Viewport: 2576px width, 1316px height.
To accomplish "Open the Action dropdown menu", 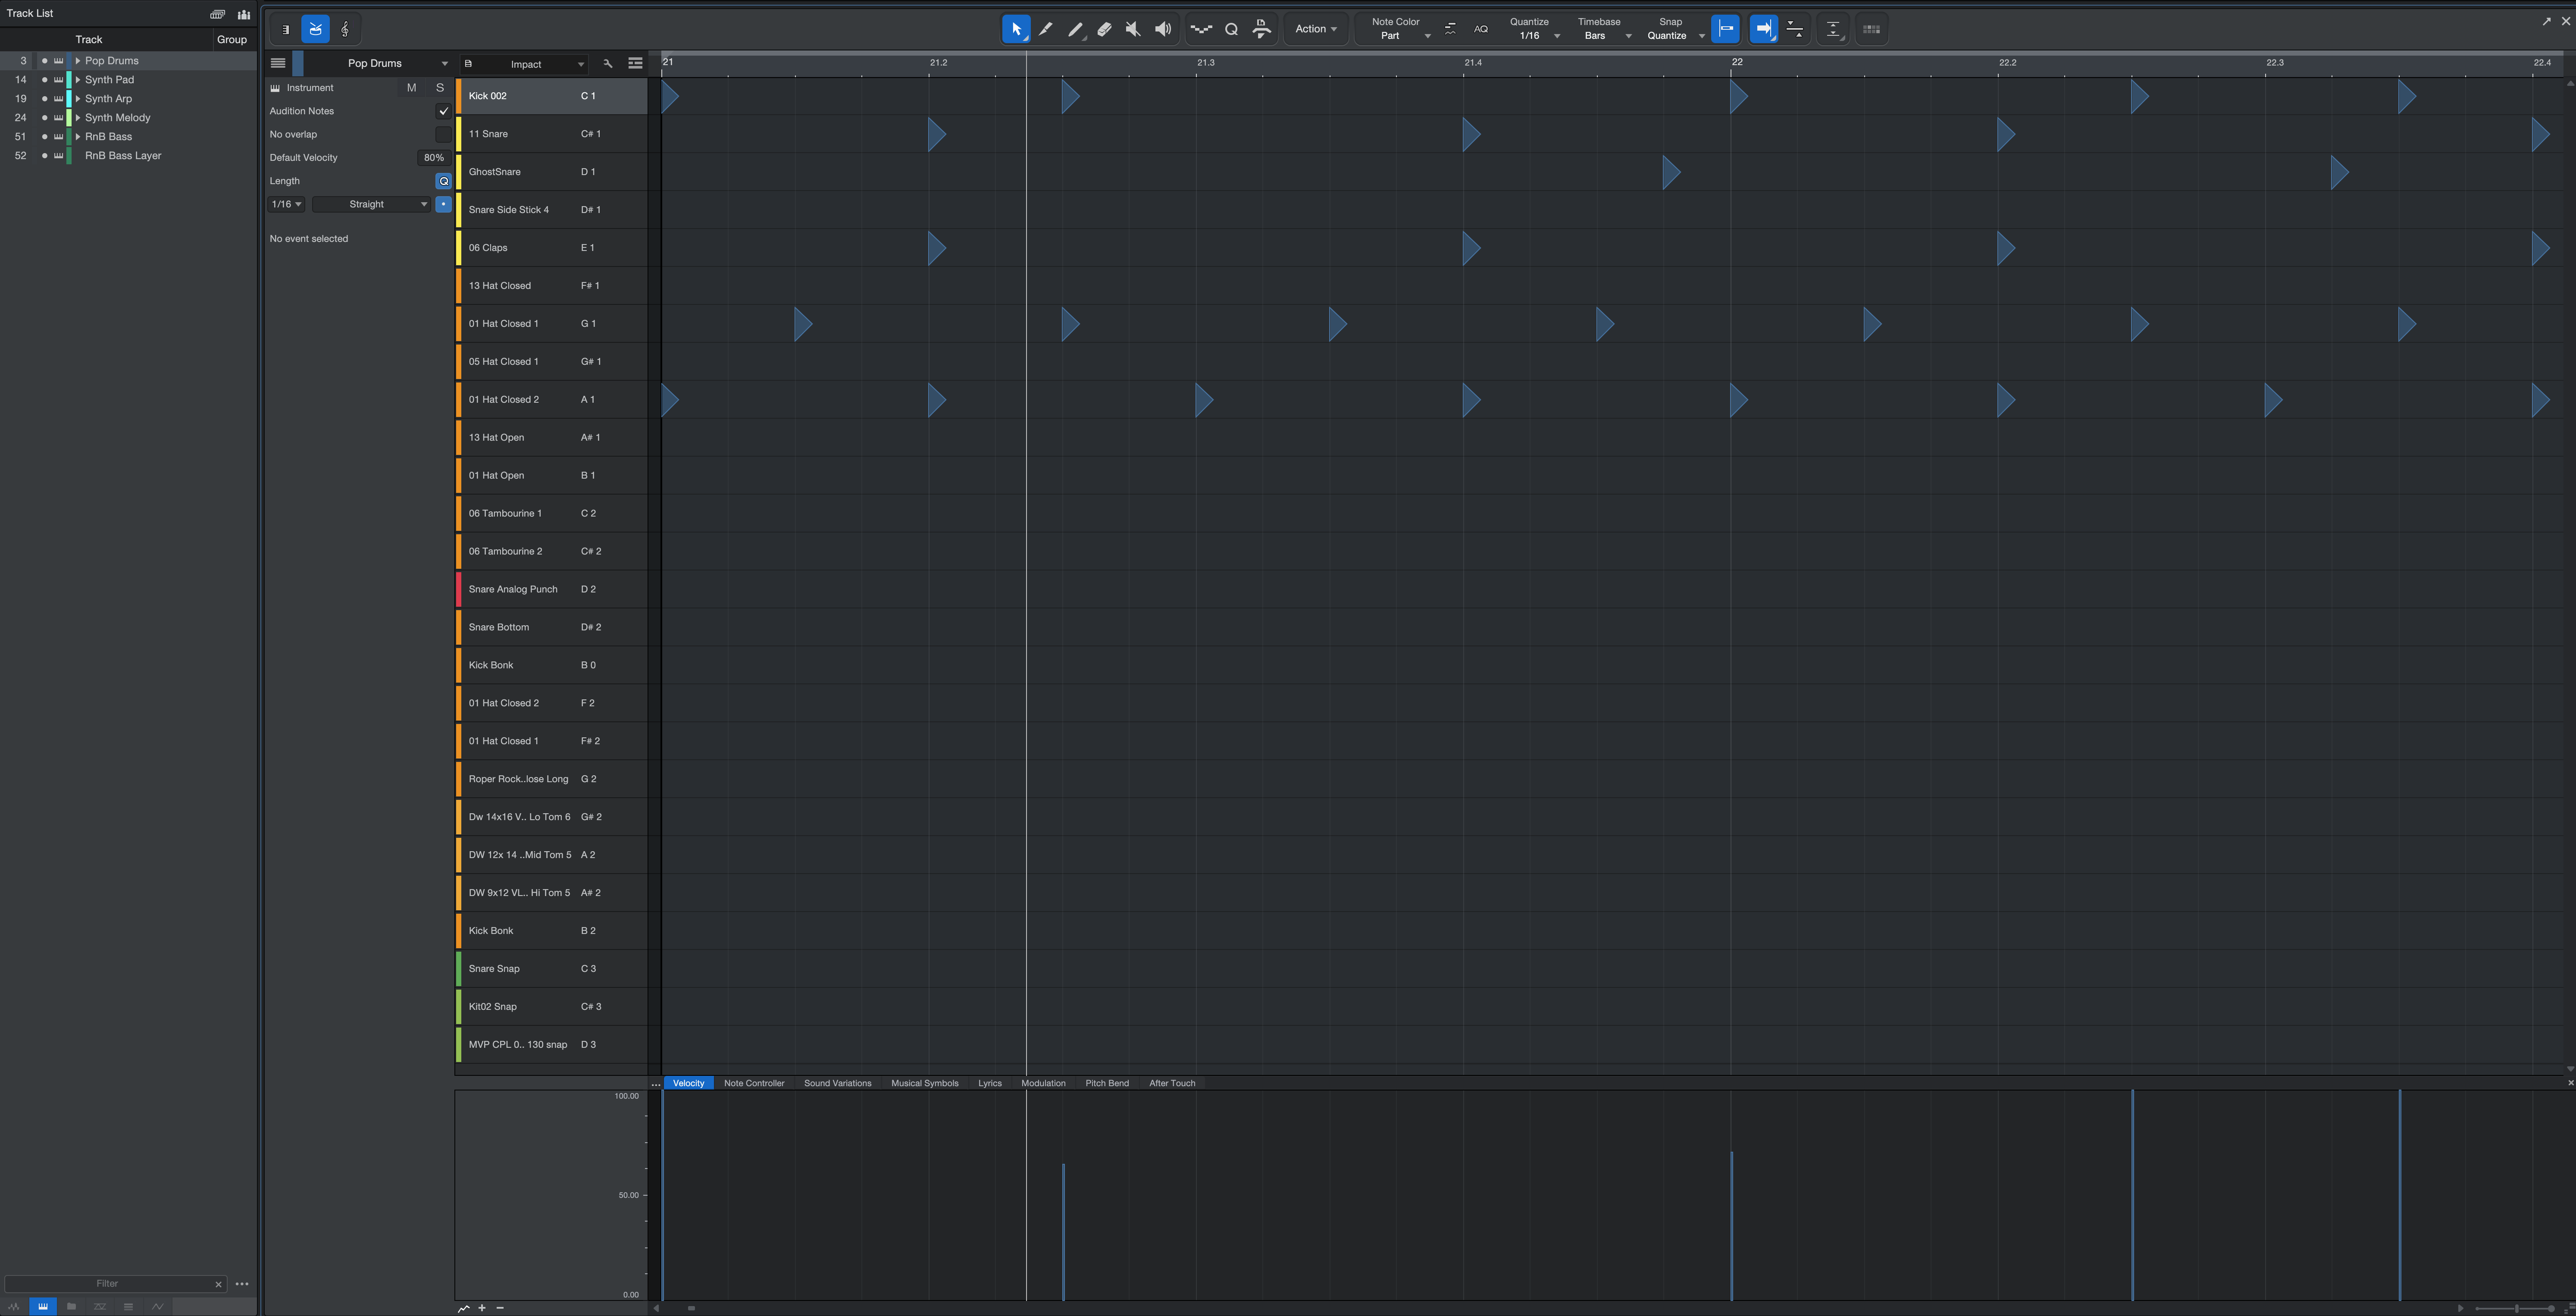I will 1315,29.
